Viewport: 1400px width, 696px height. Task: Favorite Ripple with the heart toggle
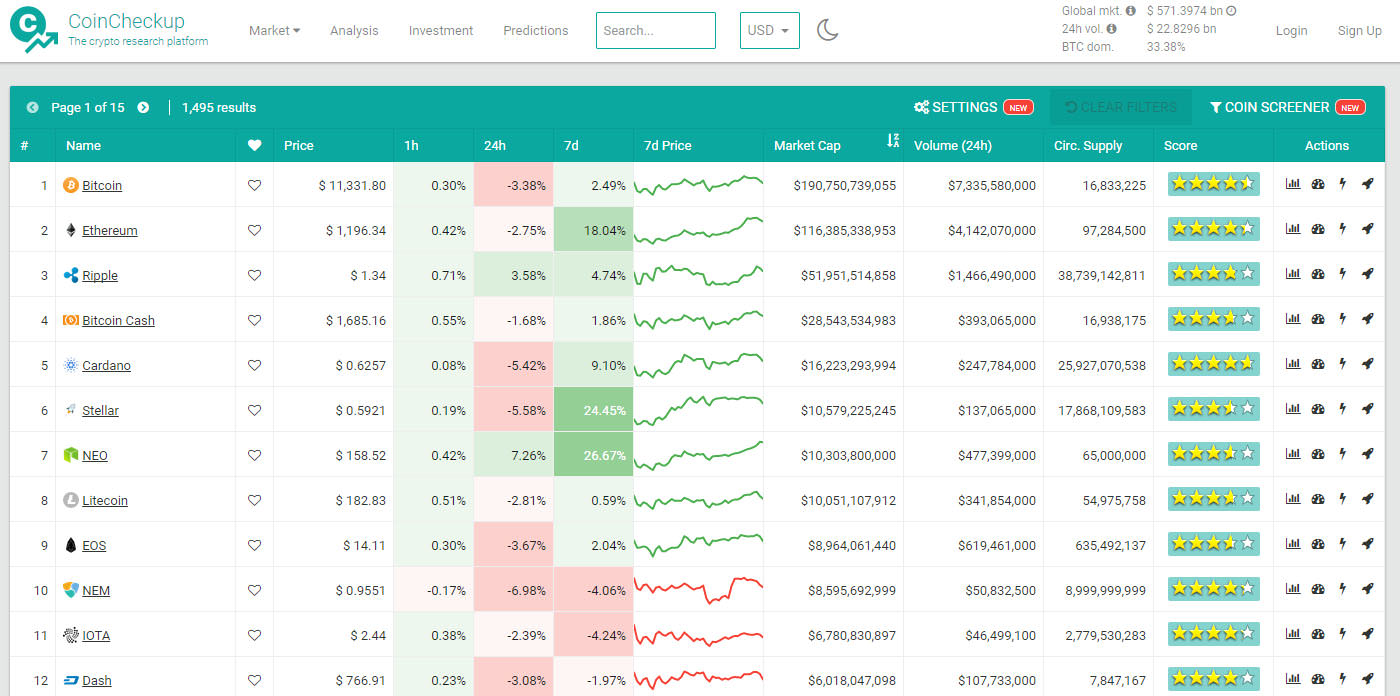(x=254, y=275)
